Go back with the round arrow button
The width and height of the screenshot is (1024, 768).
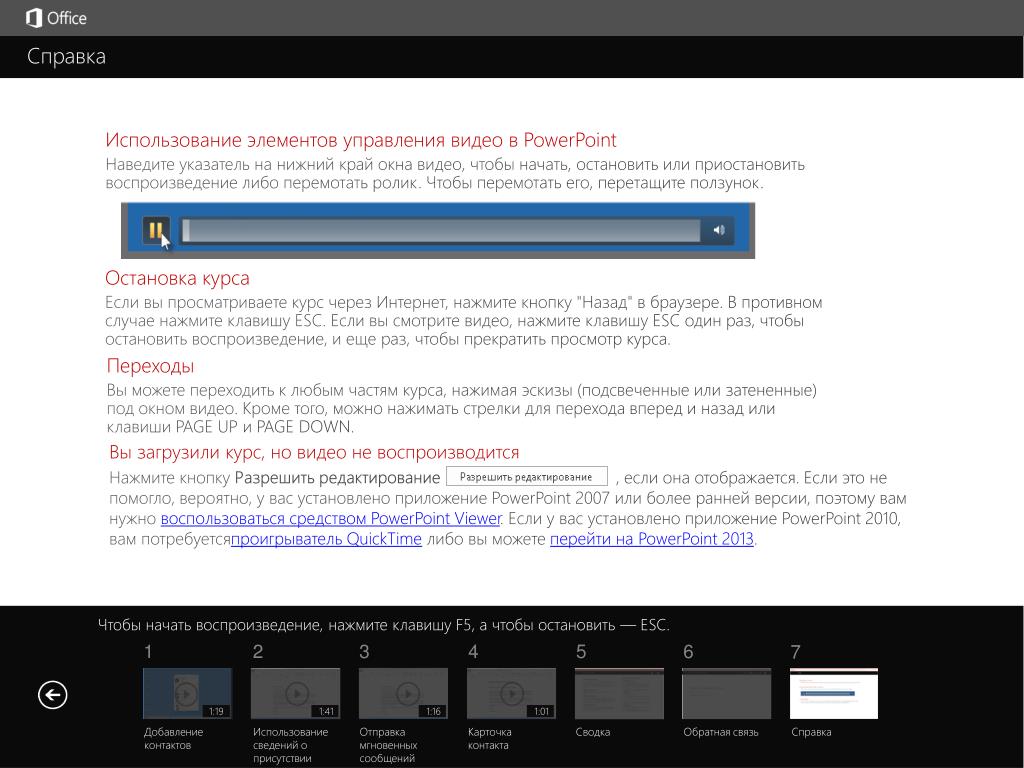click(x=52, y=694)
